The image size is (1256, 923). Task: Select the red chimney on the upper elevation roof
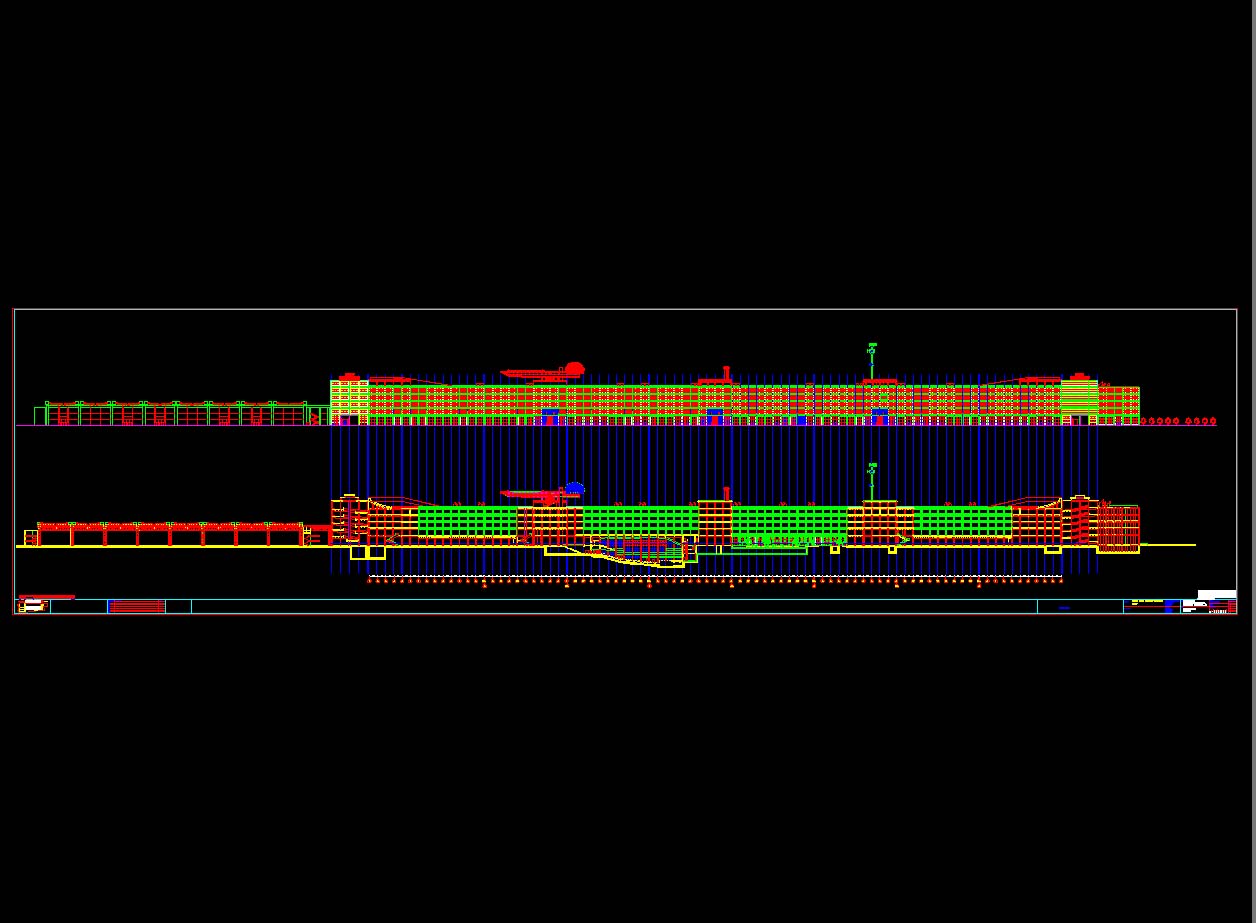(726, 374)
